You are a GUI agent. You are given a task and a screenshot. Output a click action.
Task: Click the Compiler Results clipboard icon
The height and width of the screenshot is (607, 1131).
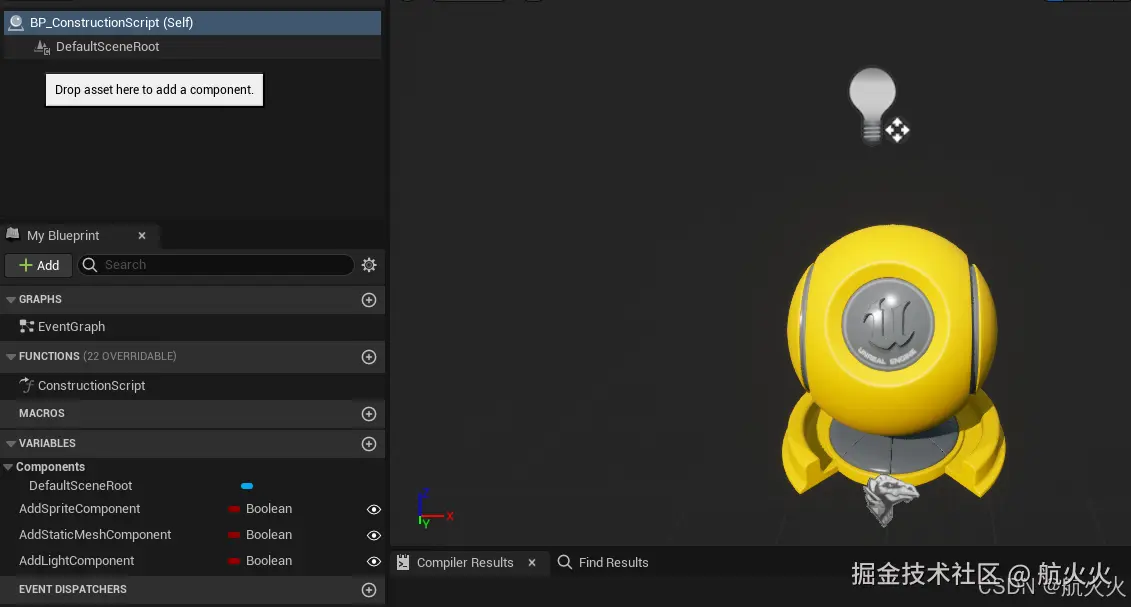[403, 562]
